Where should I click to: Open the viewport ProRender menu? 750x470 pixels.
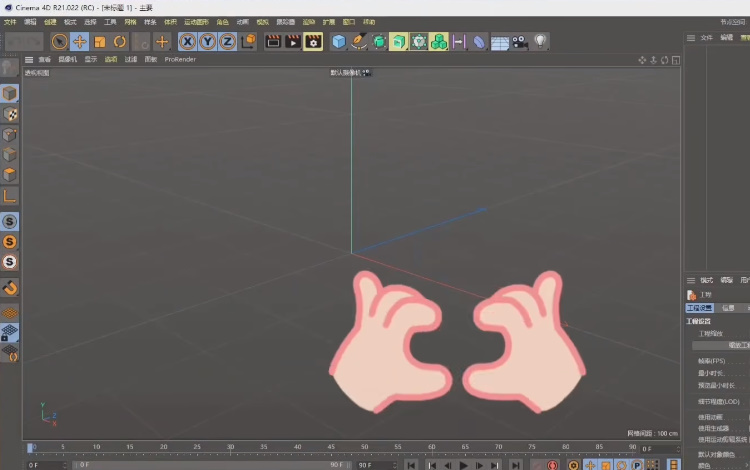click(x=180, y=59)
